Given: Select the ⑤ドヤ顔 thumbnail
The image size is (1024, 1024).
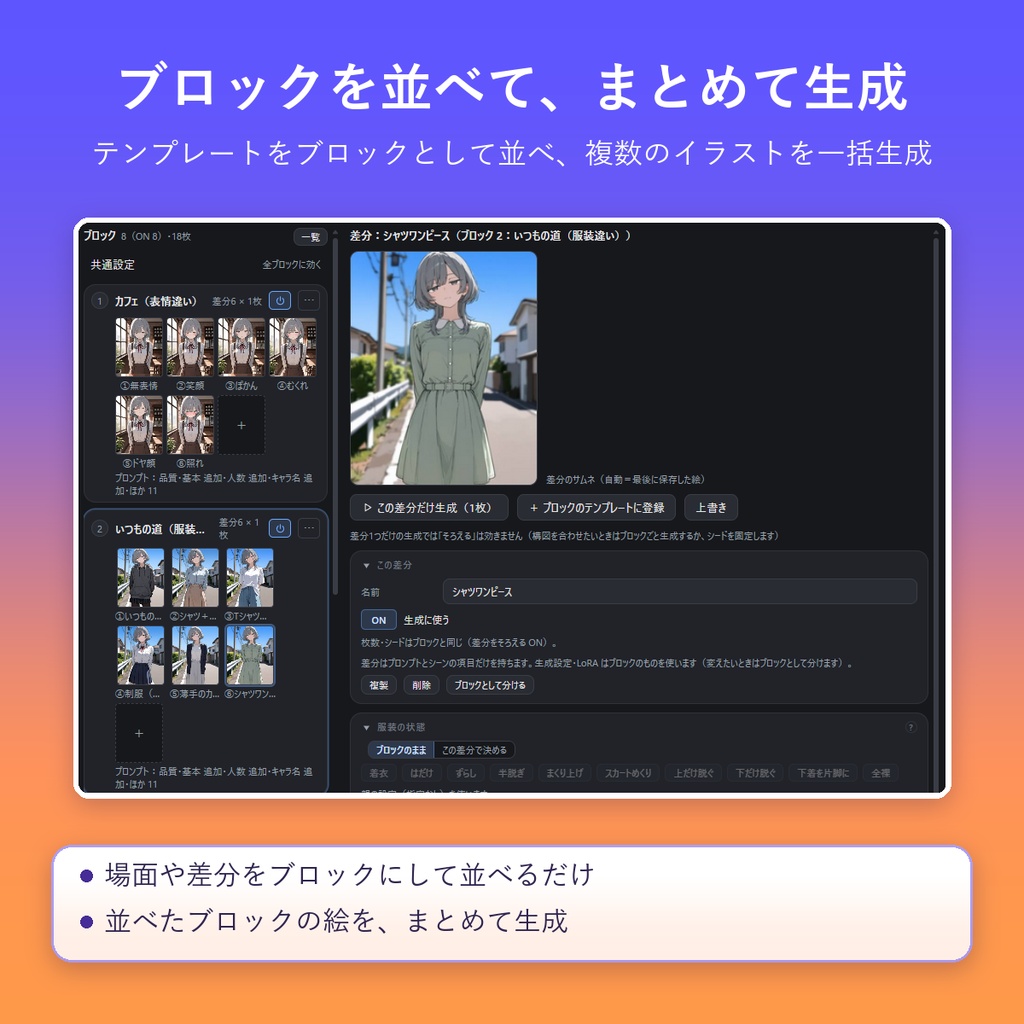Looking at the screenshot, I should click(x=139, y=425).
